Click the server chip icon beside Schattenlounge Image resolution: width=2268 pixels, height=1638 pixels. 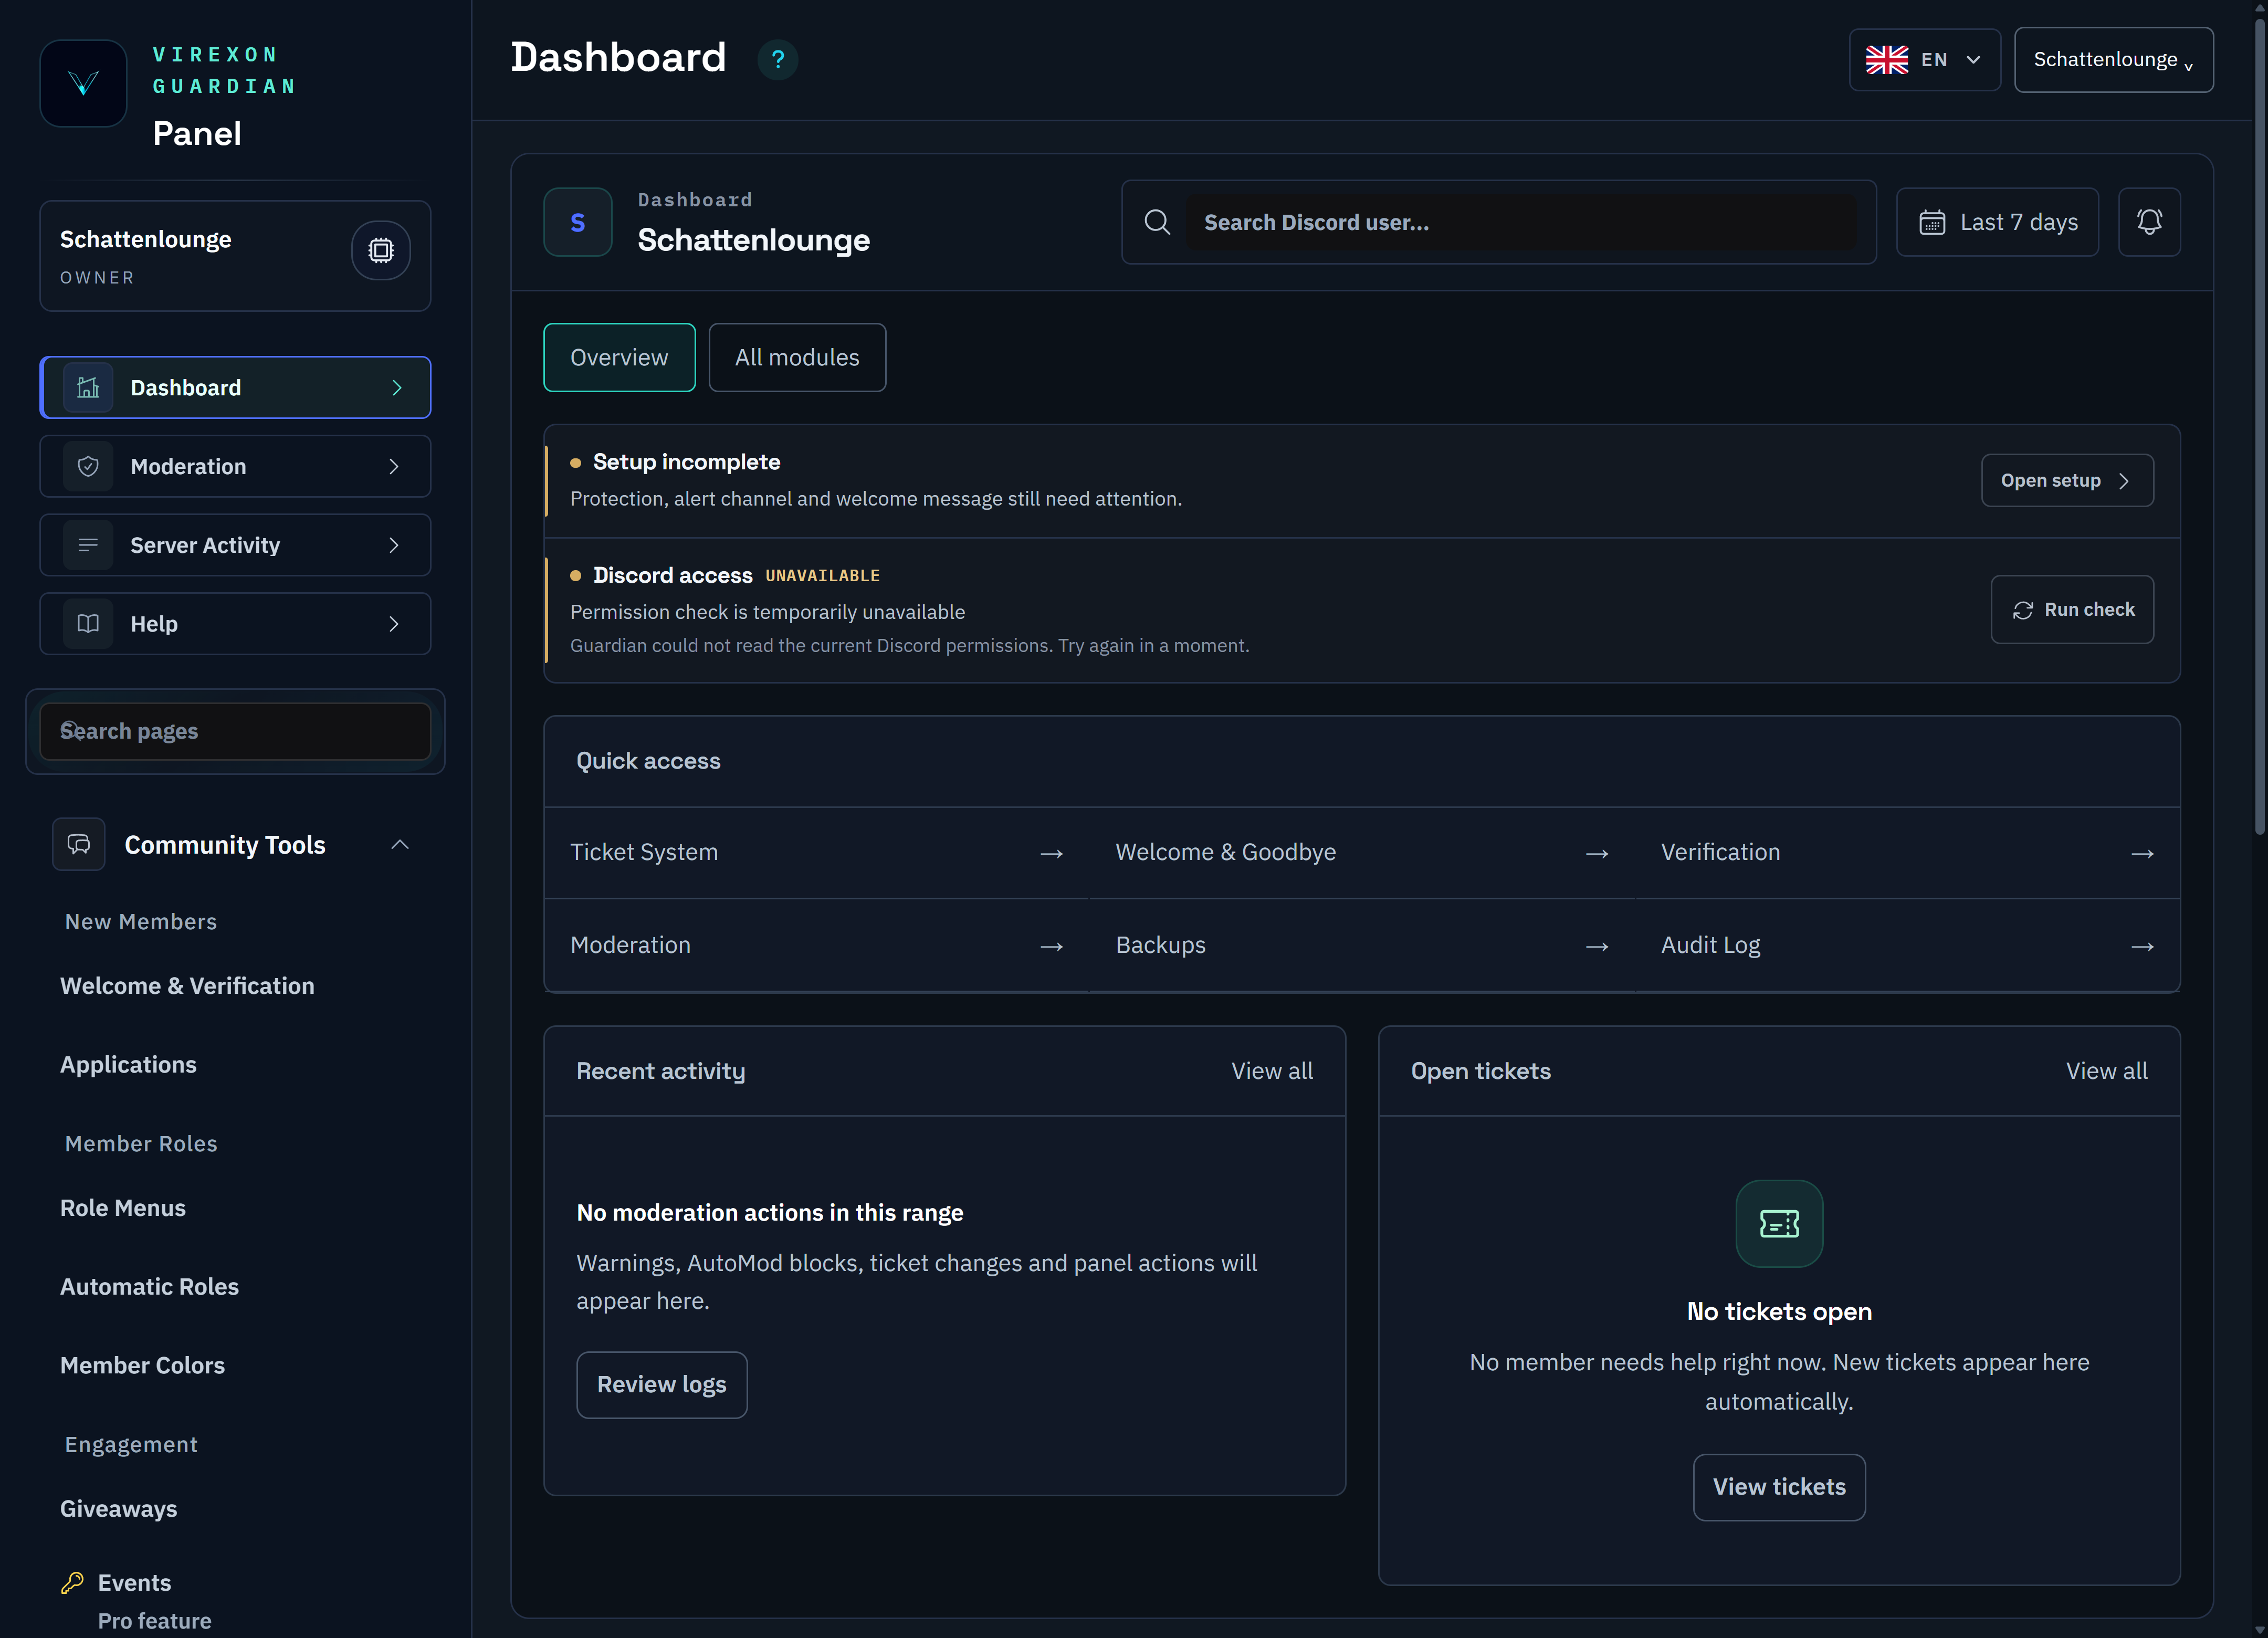[381, 250]
